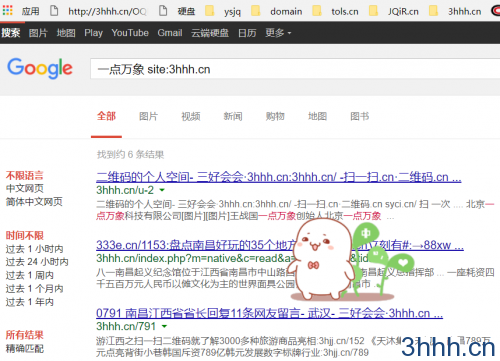Open Play in the black Google bar
This screenshot has height=361, width=500.
(x=93, y=33)
